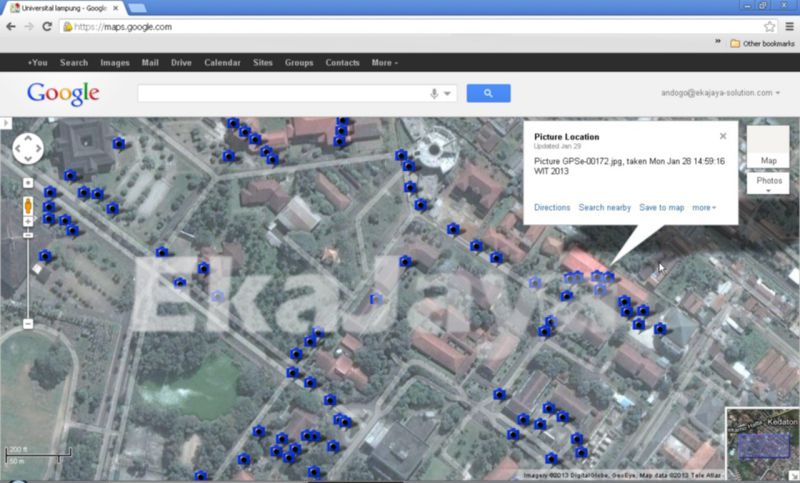Click the blue search magnifier button
Screen dimensions: 800x483
(x=488, y=93)
